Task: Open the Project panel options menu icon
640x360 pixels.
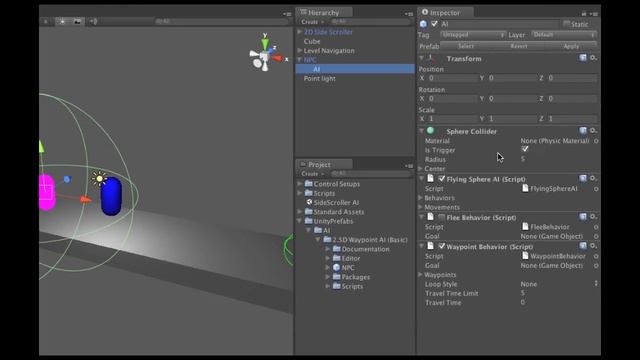Action: [x=409, y=166]
